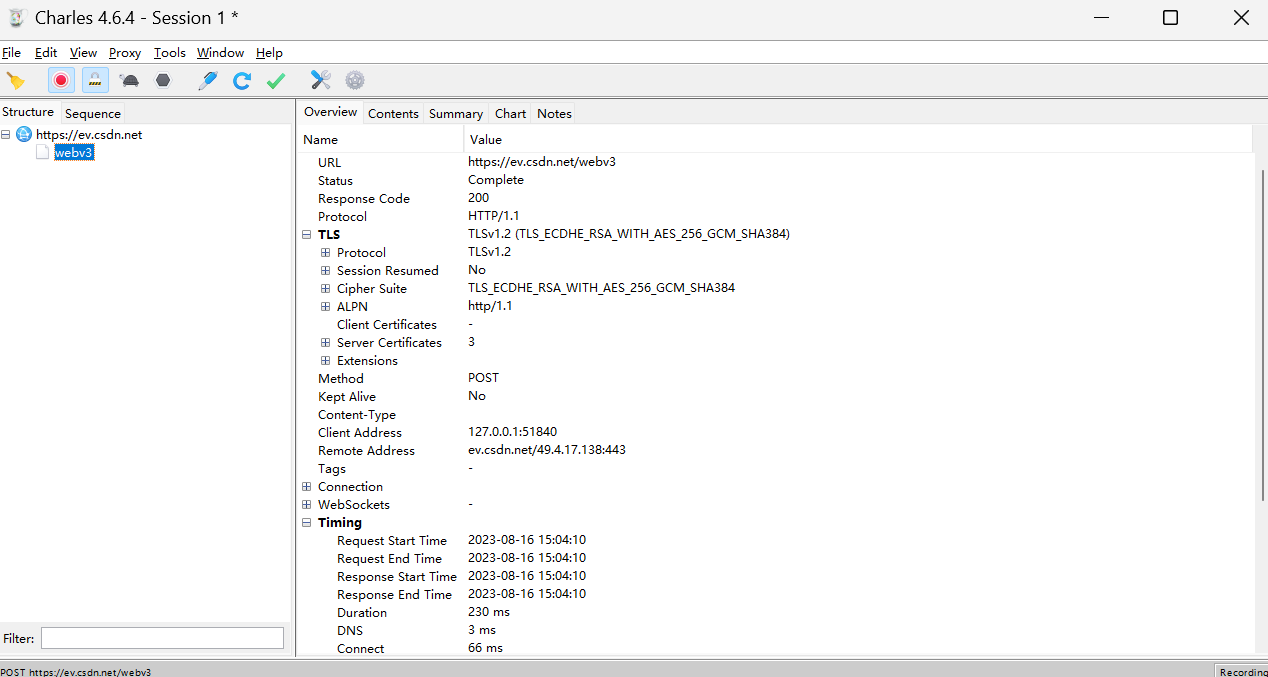Select the https://ev.csdn.net host node
The height and width of the screenshot is (677, 1268).
coord(89,134)
